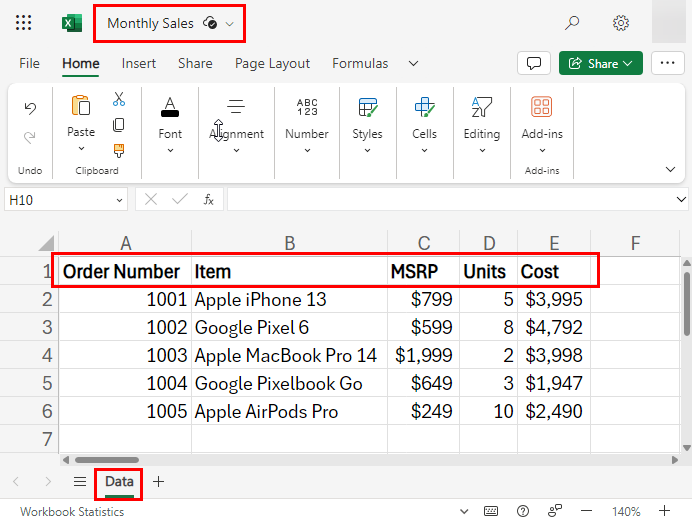Click the 140% zoom level
The height and width of the screenshot is (520, 692).
[626, 512]
